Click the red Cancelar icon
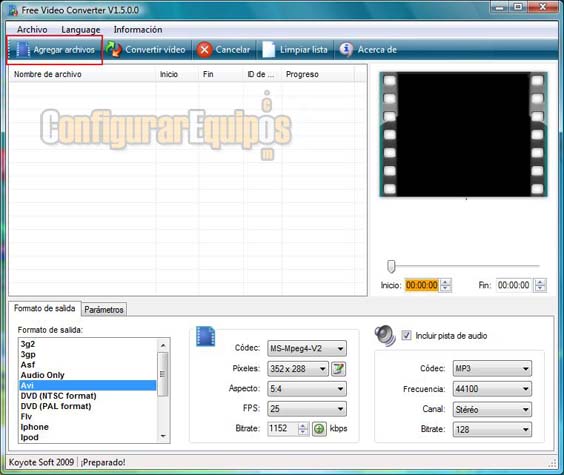Screen dimensions: 564x475 point(204,50)
